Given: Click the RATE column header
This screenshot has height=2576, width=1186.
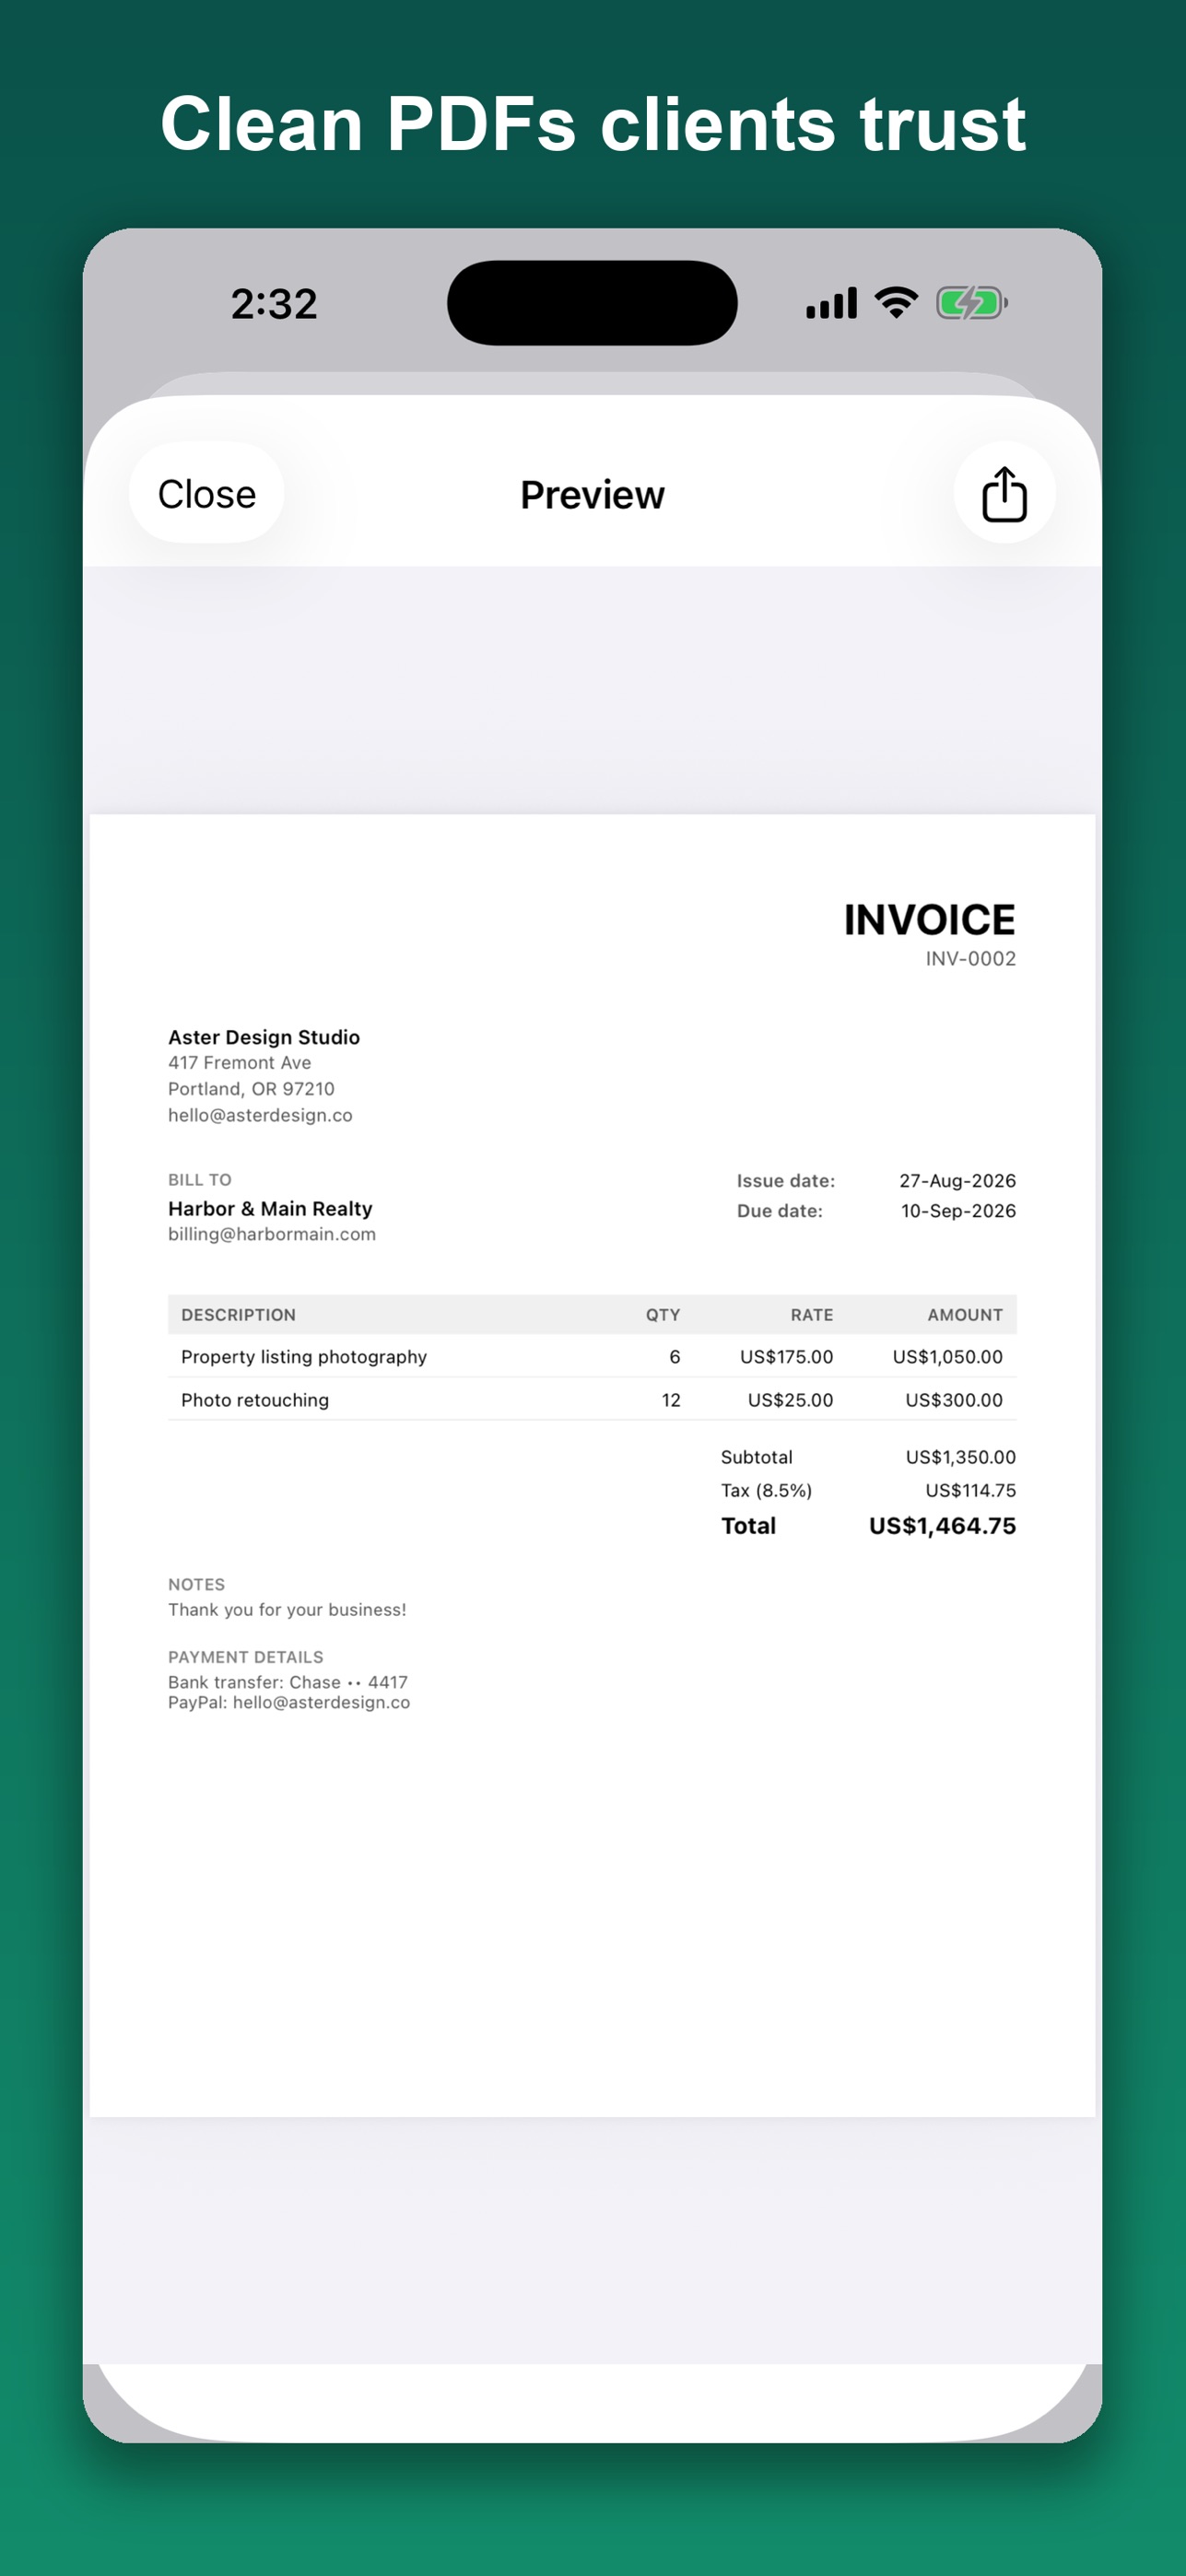Looking at the screenshot, I should point(812,1315).
